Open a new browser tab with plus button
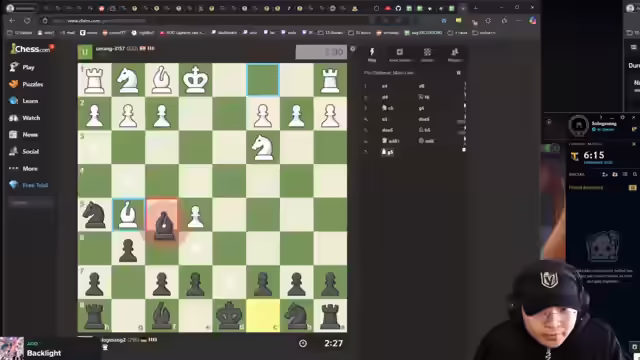 [x=476, y=8]
